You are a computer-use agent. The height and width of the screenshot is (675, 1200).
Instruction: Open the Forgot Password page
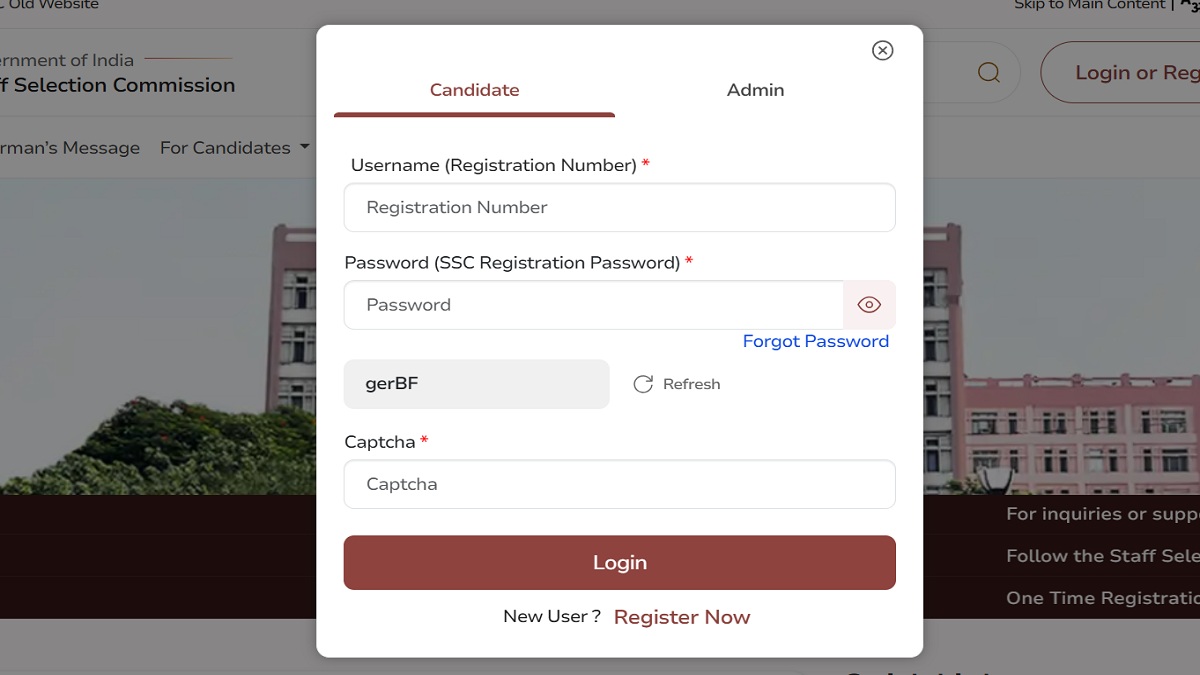816,341
